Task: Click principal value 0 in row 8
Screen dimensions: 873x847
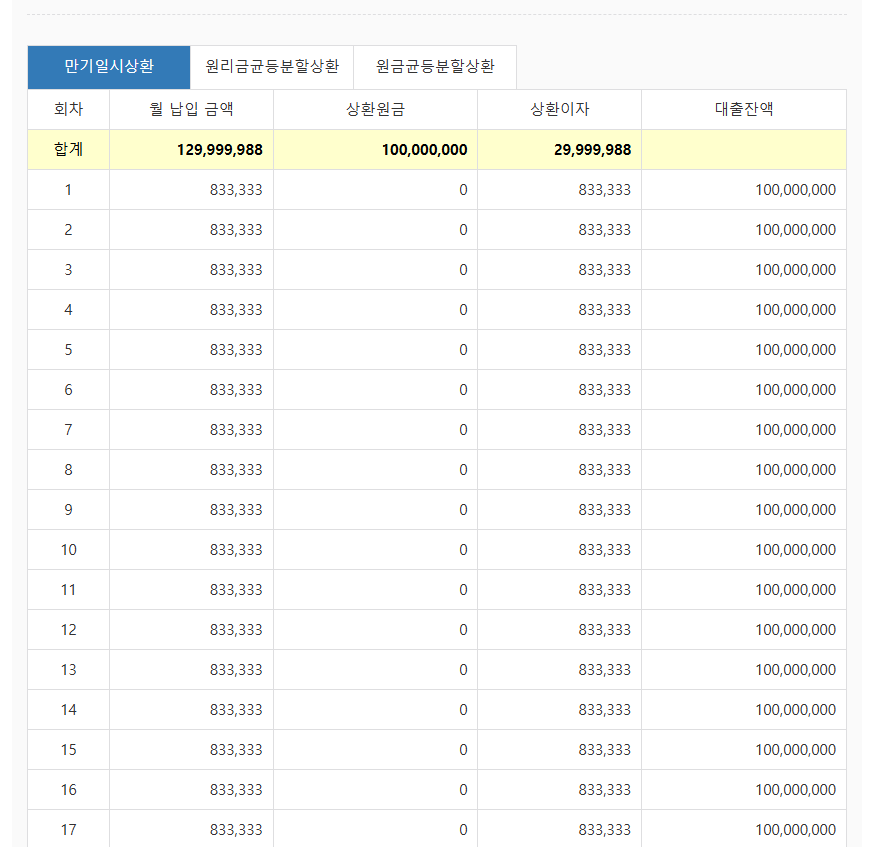Action: coord(463,470)
